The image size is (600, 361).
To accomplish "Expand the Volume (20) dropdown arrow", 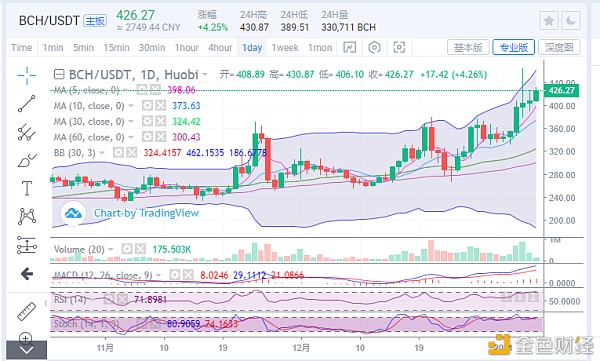I will [111, 250].
